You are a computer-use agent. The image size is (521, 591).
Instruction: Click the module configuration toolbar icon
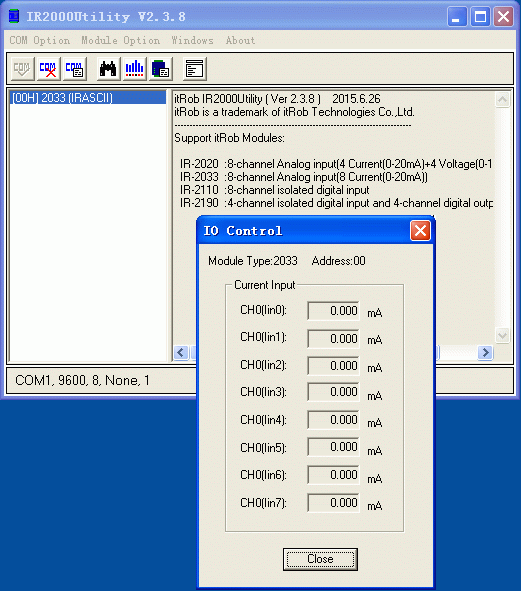[x=161, y=69]
